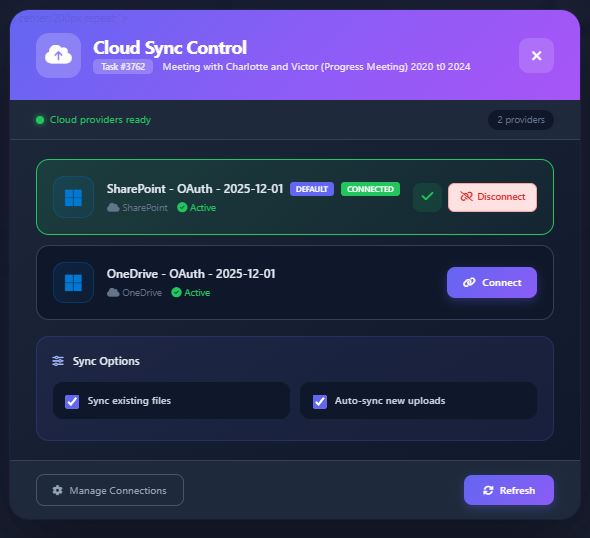Click the cloud icon beside OneDrive label

tap(113, 293)
